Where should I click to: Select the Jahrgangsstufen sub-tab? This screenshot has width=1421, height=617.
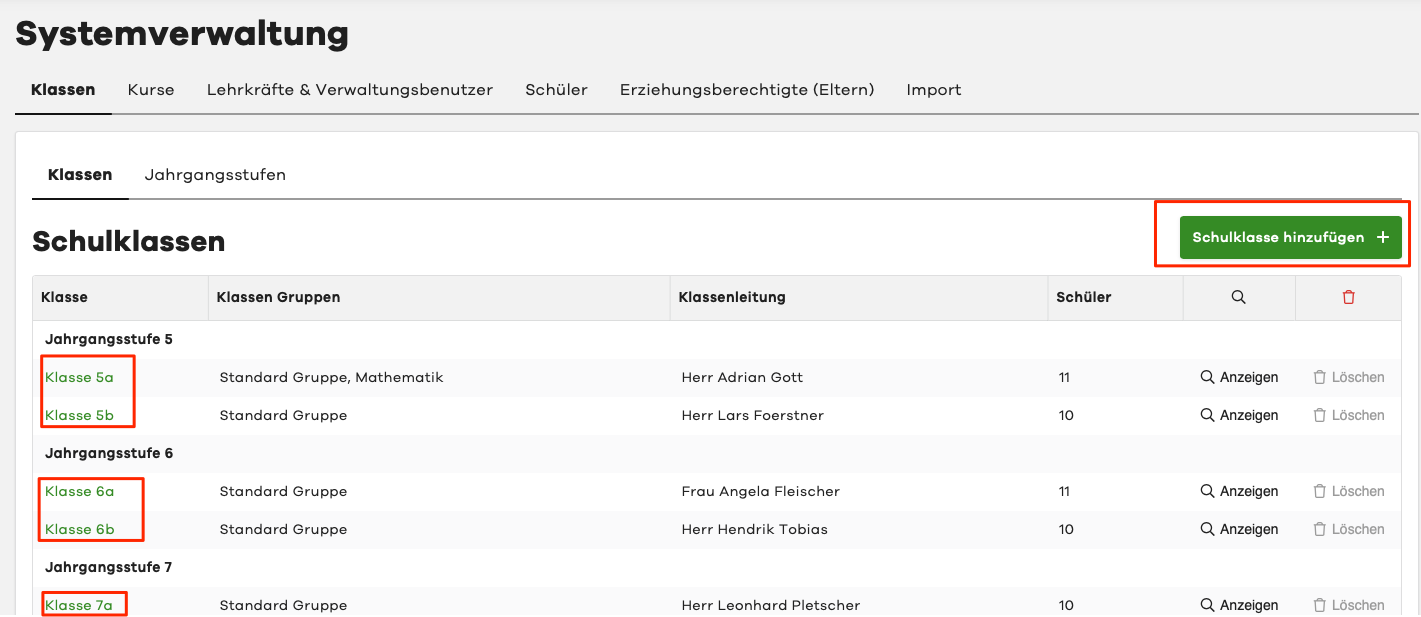point(215,175)
